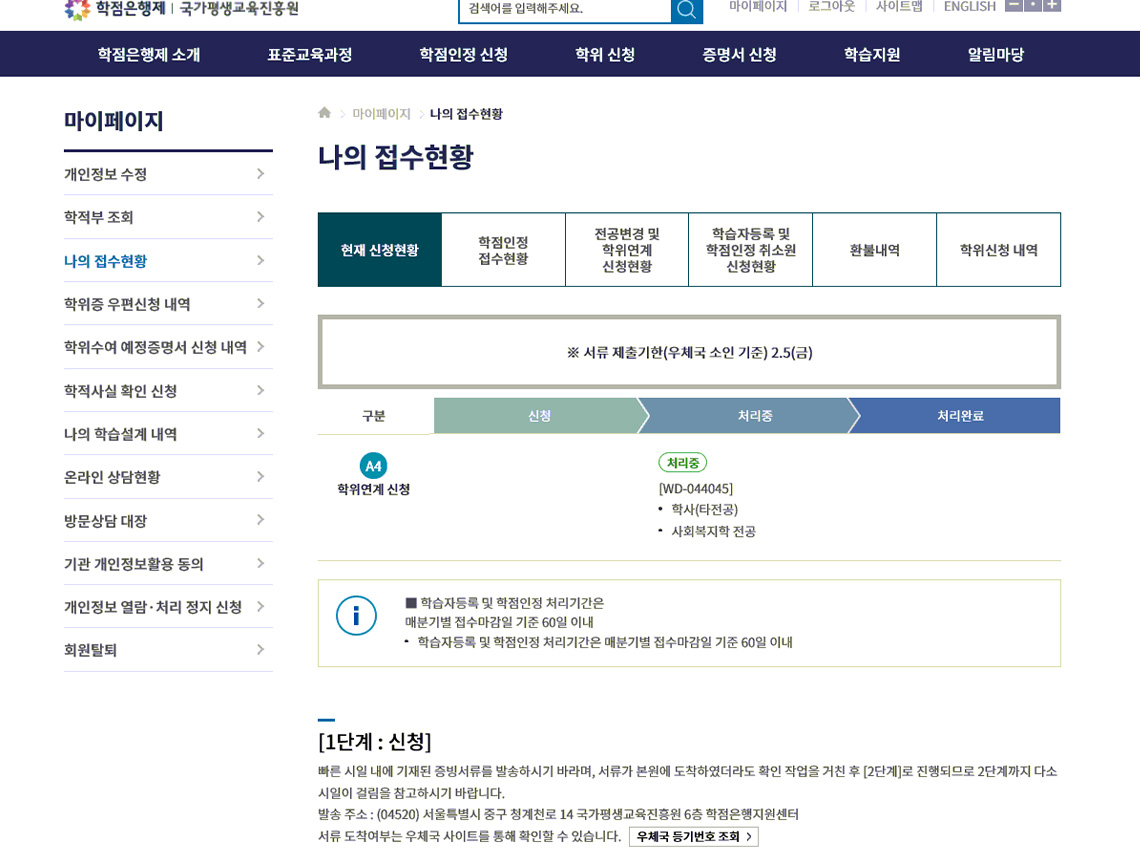Click the zoom in plus icon
This screenshot has width=1140, height=850.
pos(1052,5)
